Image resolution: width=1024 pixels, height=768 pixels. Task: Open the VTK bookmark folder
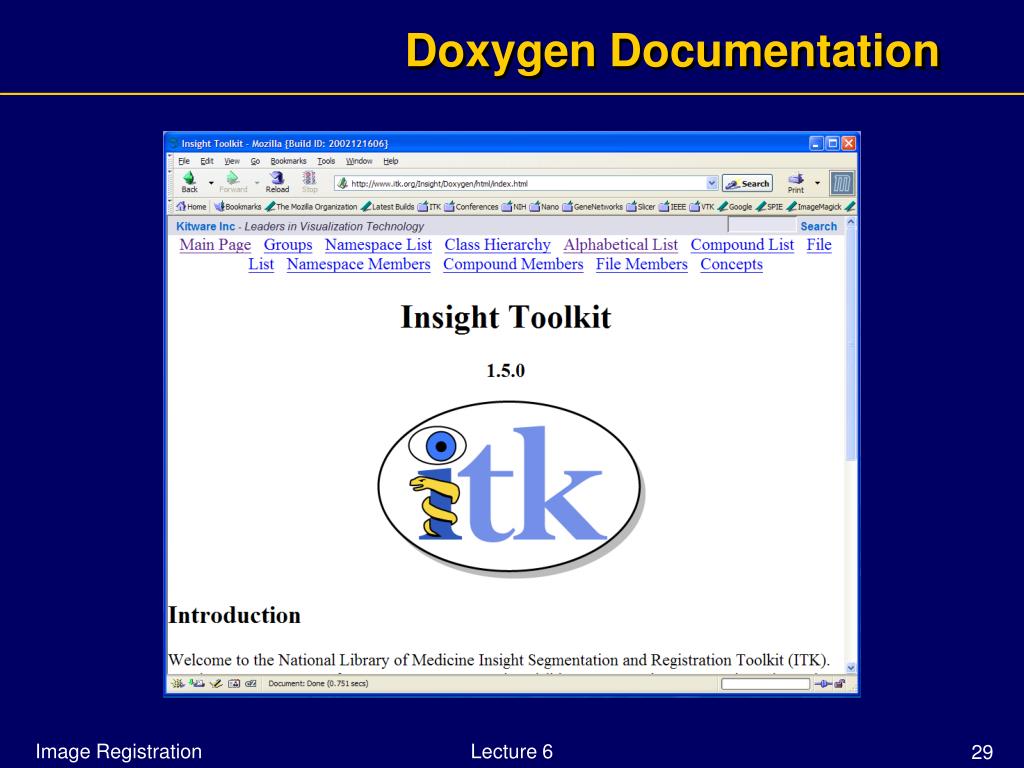click(x=702, y=206)
